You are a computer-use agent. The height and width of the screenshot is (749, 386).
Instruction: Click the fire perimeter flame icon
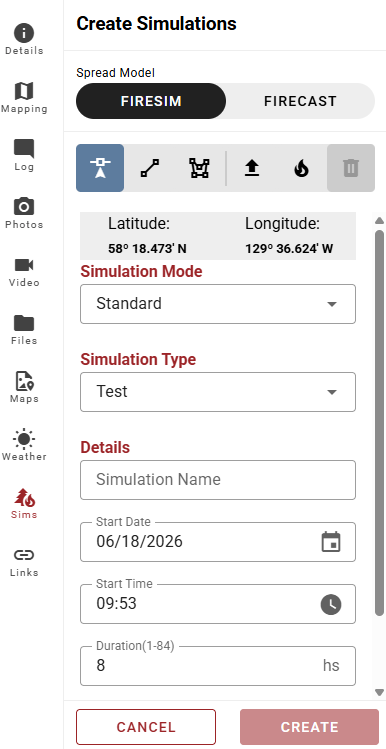301,168
